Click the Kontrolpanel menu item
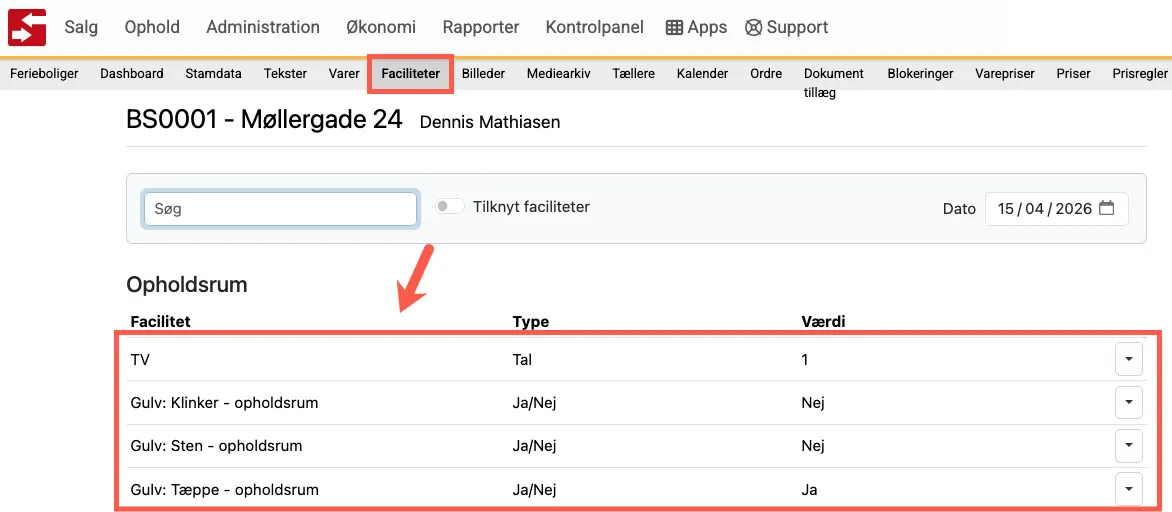 tap(594, 27)
